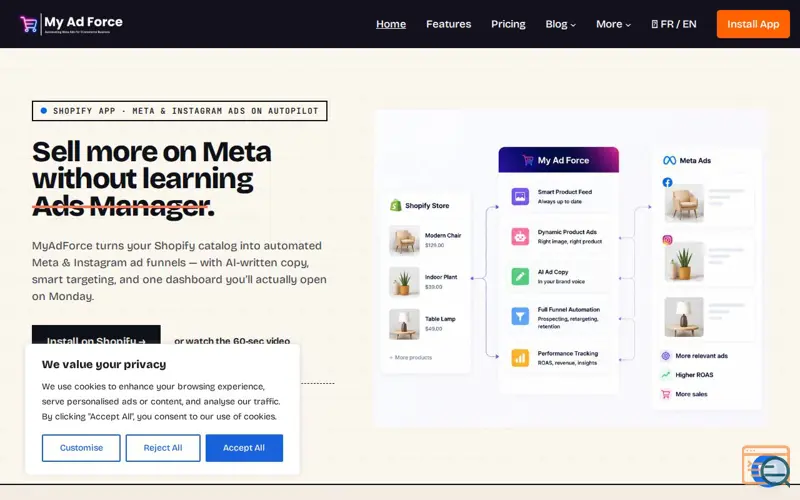This screenshot has width=800, height=500.
Task: Click Install on Shopify button
Action: (x=96, y=335)
